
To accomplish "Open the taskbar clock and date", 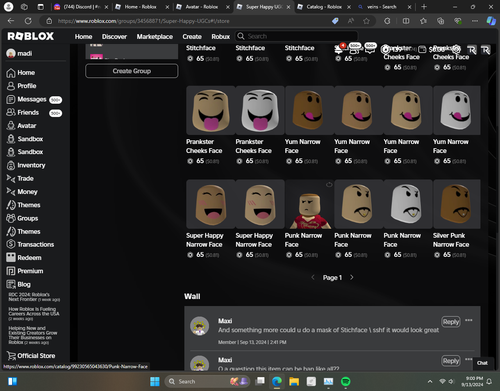I will pos(472,381).
